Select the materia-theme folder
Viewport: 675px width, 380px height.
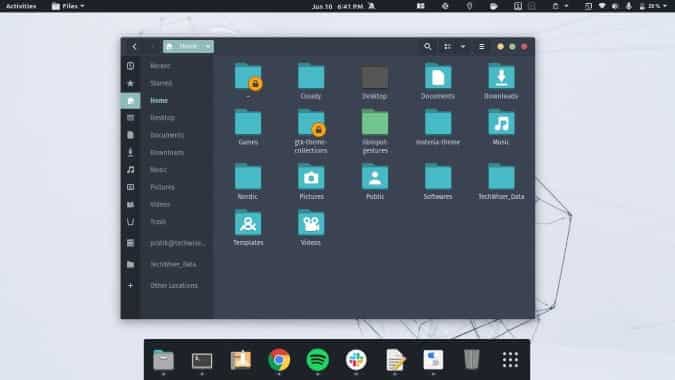pos(438,123)
